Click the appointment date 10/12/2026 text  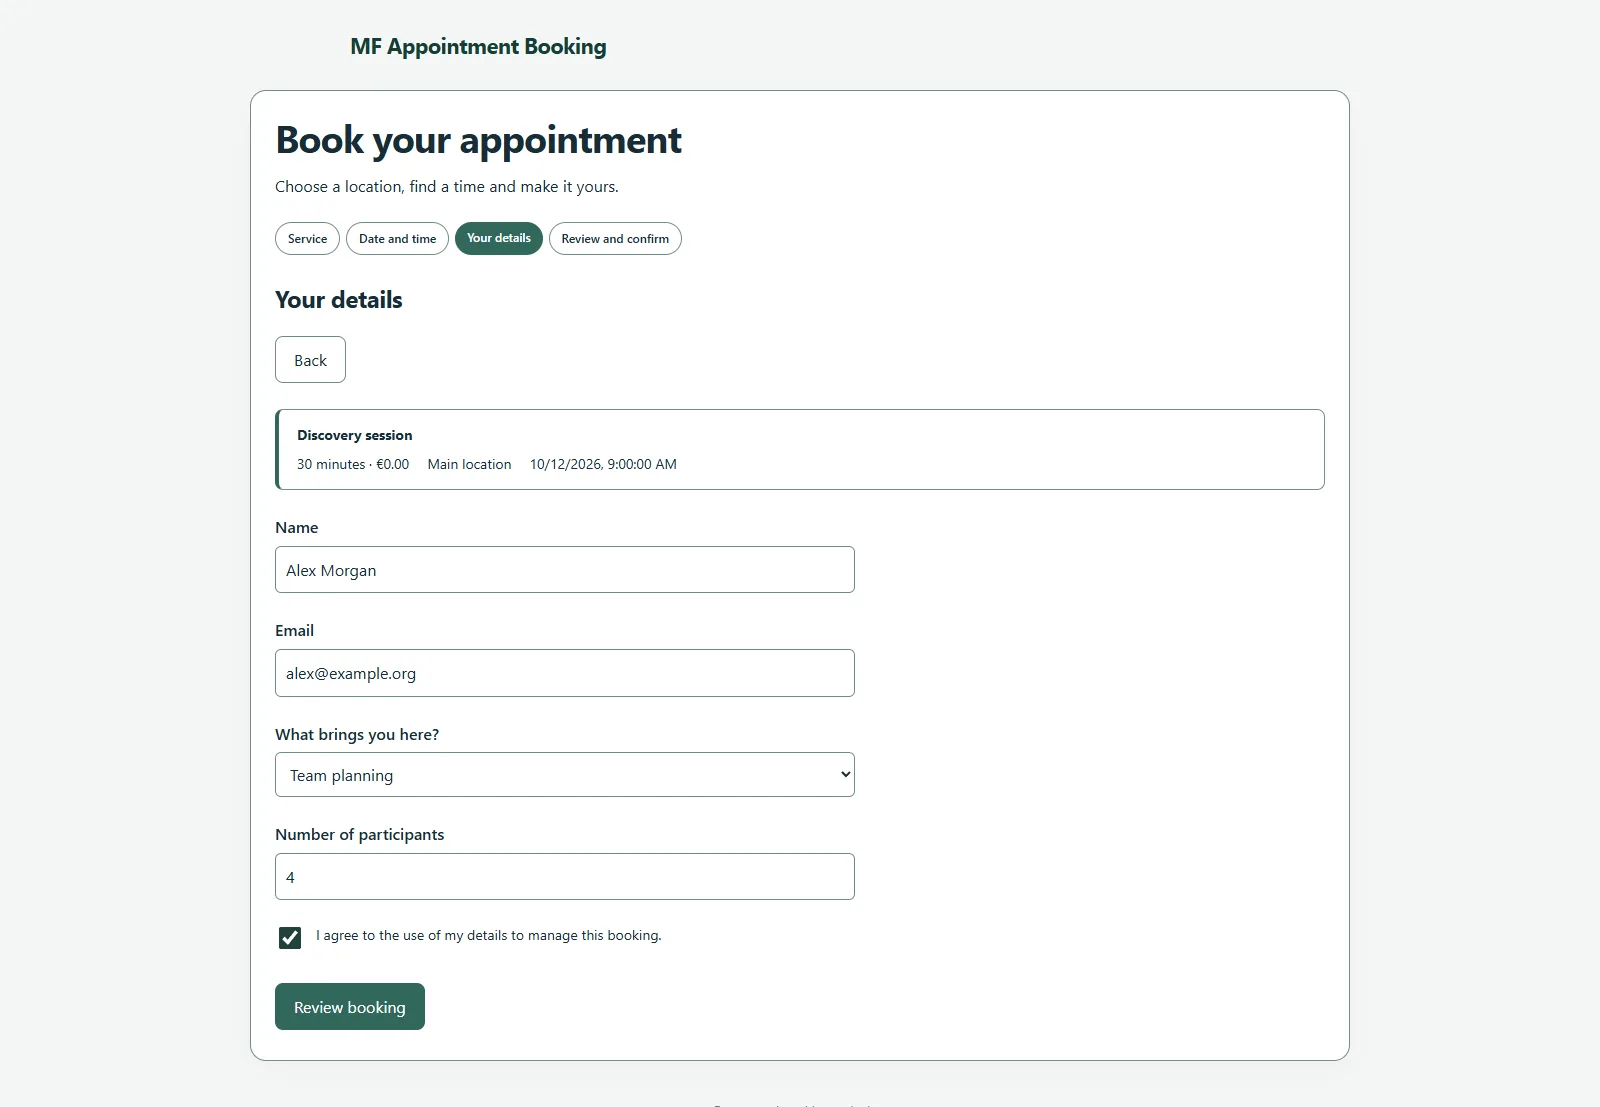click(x=603, y=464)
